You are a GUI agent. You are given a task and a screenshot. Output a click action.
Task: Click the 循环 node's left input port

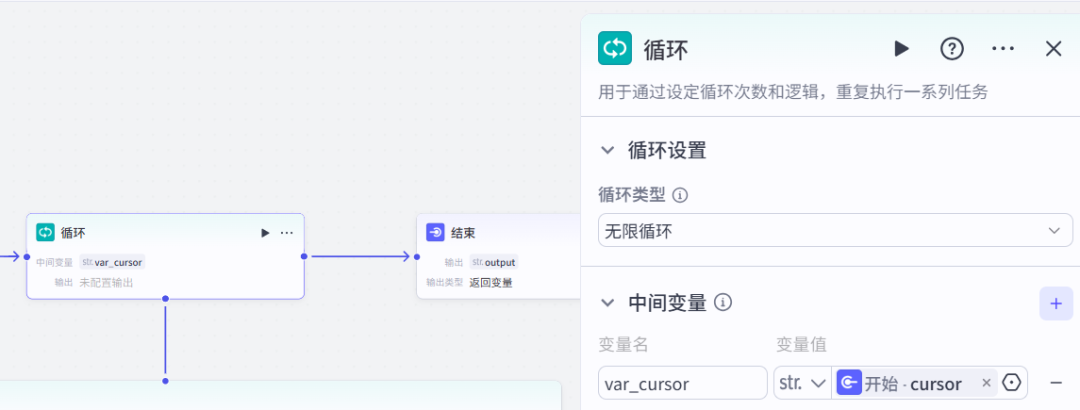tap(27, 256)
